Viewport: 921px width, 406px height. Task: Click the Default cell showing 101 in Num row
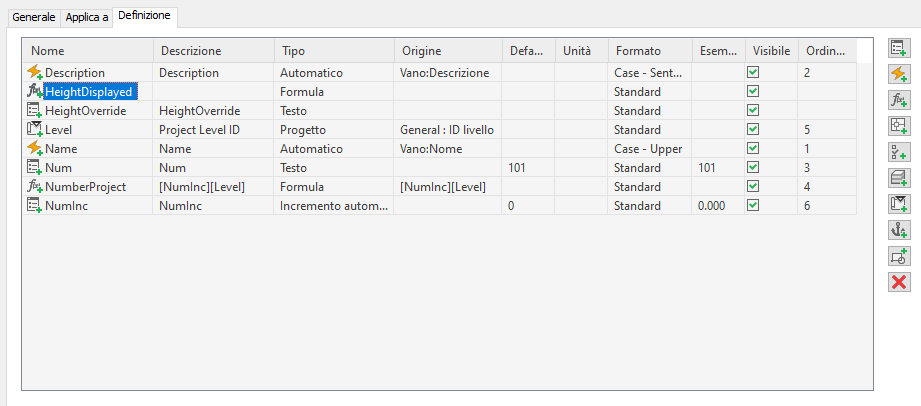[x=526, y=168]
